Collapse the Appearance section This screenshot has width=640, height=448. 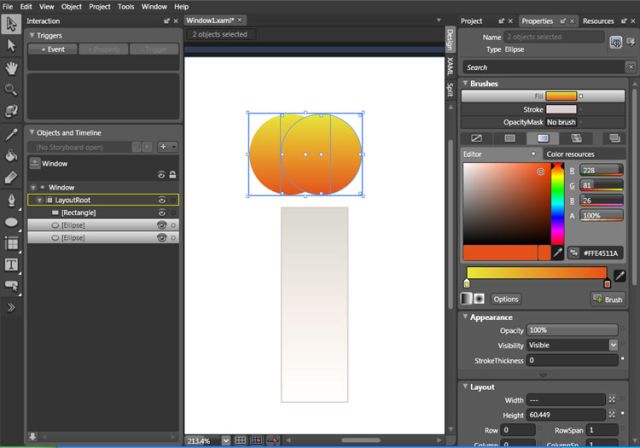(465, 317)
